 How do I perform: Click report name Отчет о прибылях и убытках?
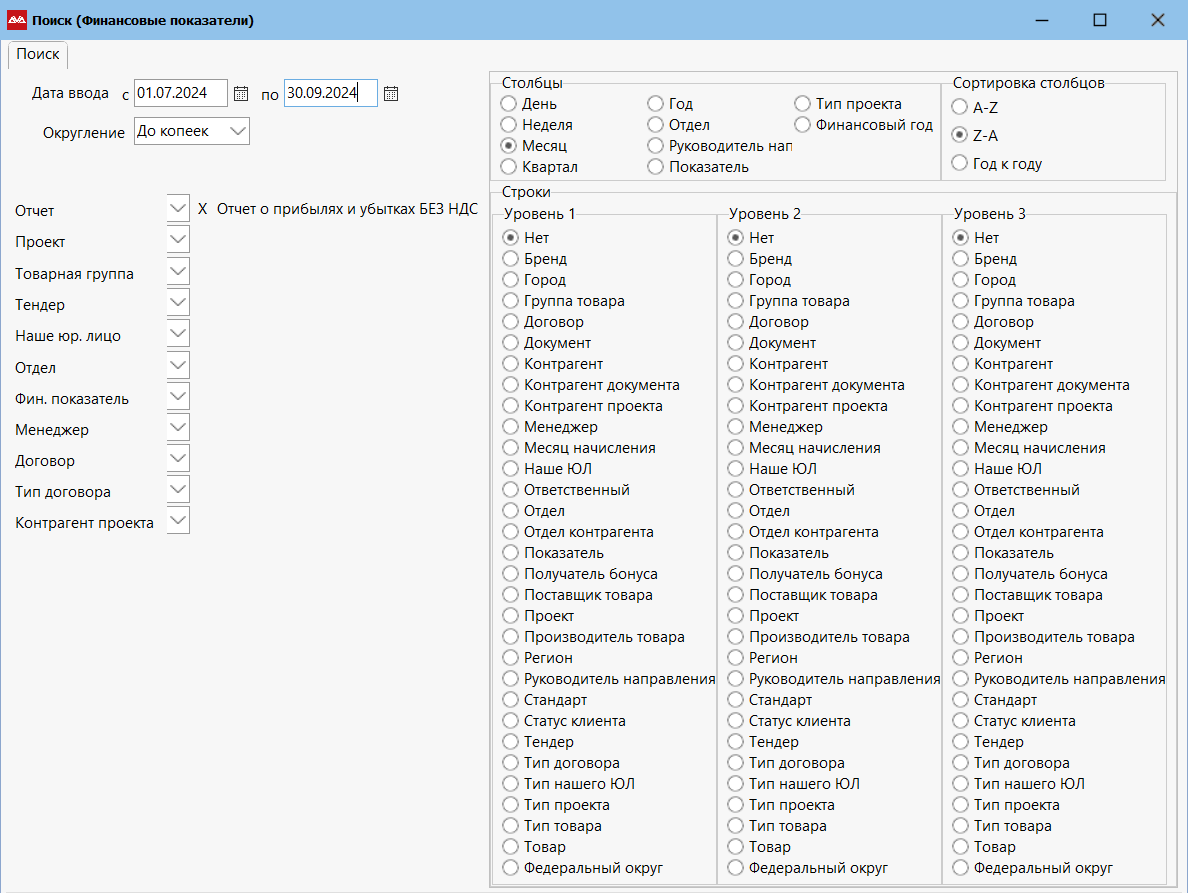coord(347,209)
